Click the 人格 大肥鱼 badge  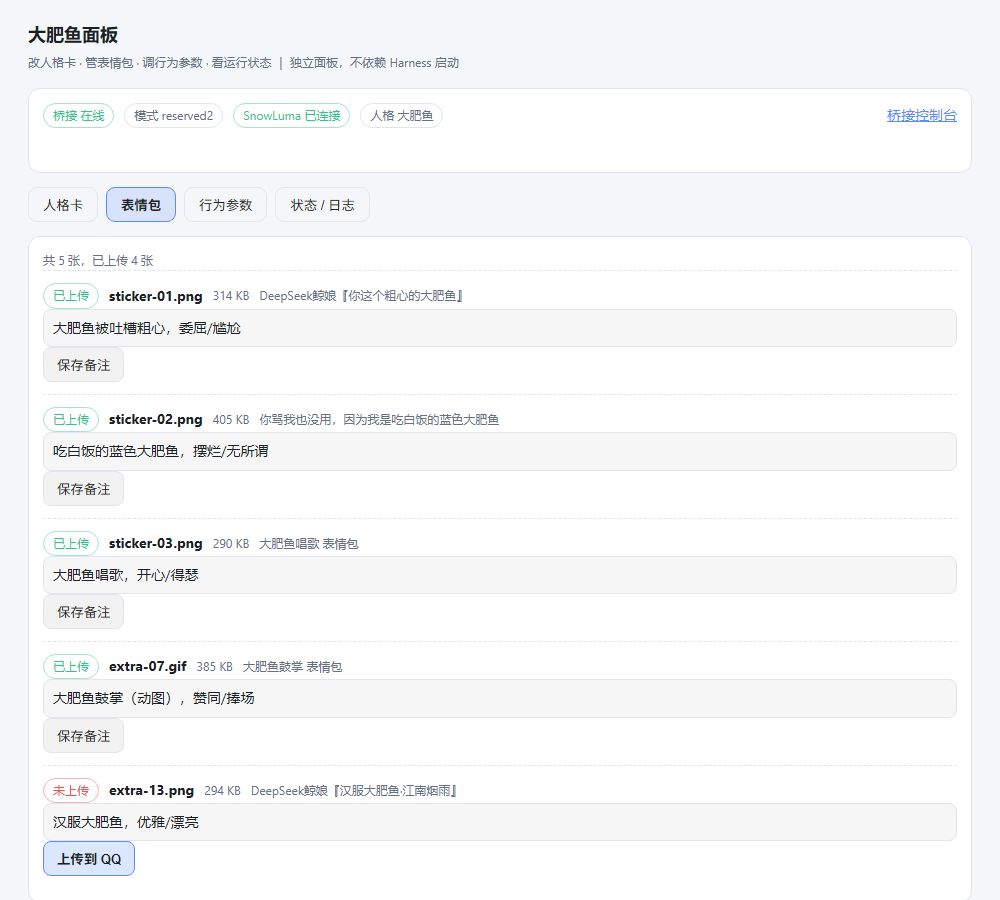click(401, 115)
